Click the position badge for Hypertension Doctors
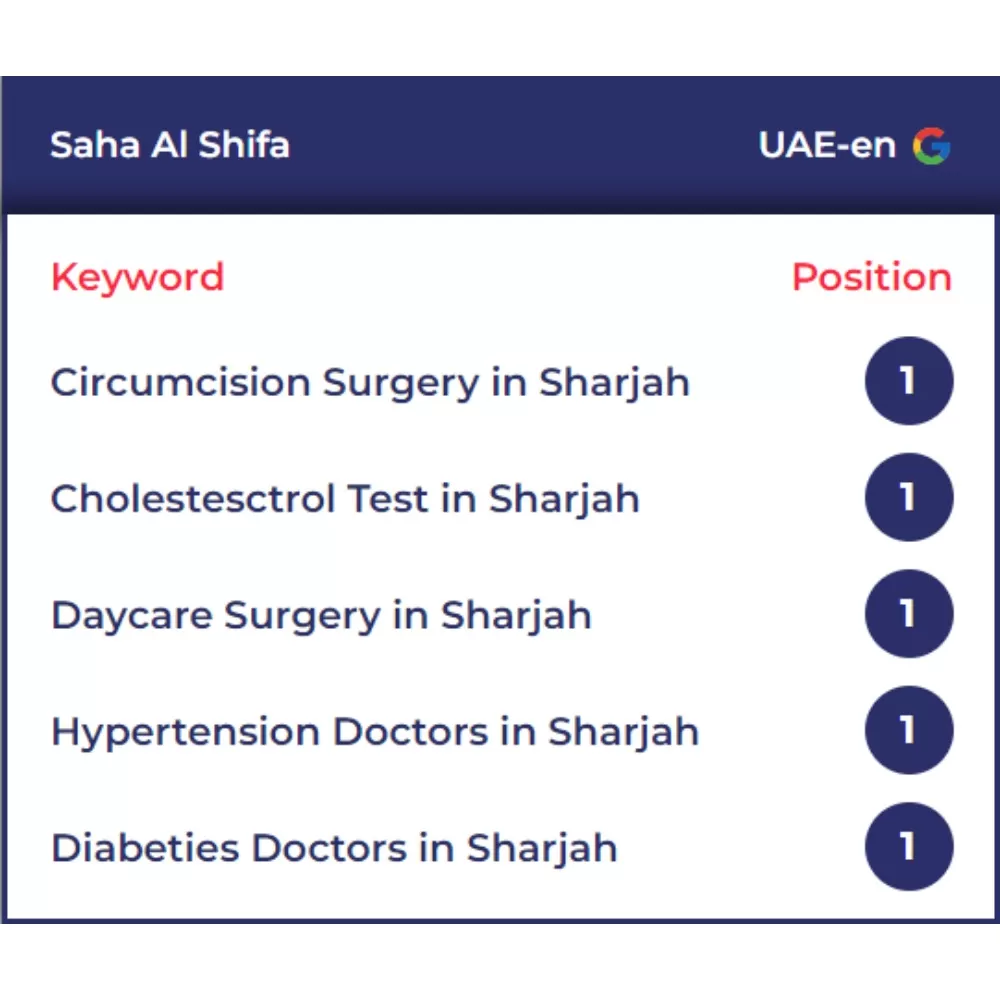Screen dimensions: 1000x1000 [x=908, y=731]
